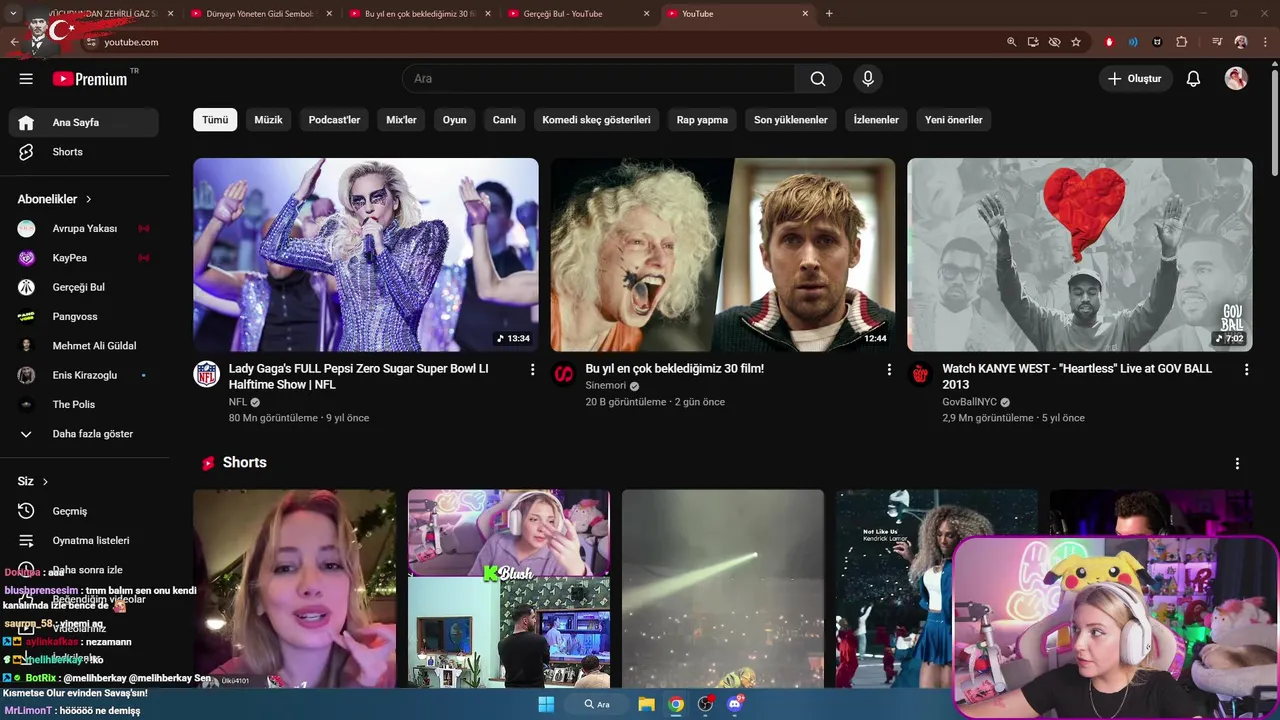
Task: Expand Daha fazla göster subscriptions
Action: coord(84,434)
